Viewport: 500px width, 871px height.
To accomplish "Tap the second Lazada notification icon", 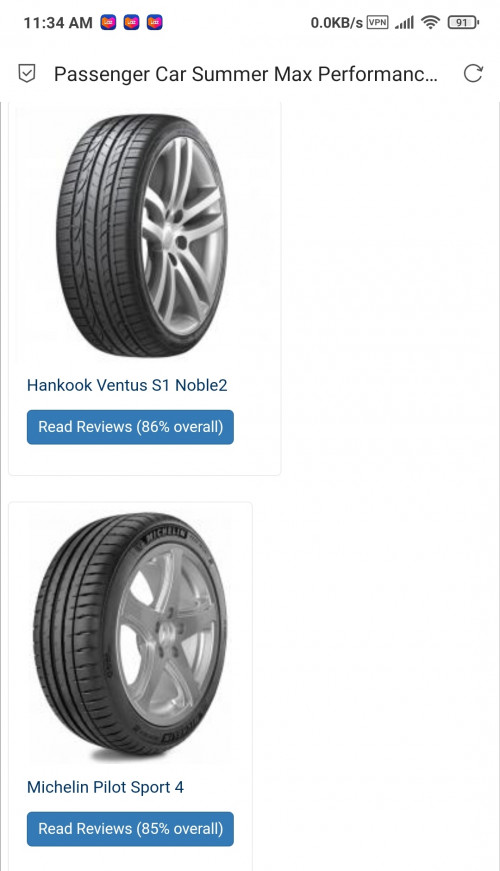I will (x=131, y=23).
